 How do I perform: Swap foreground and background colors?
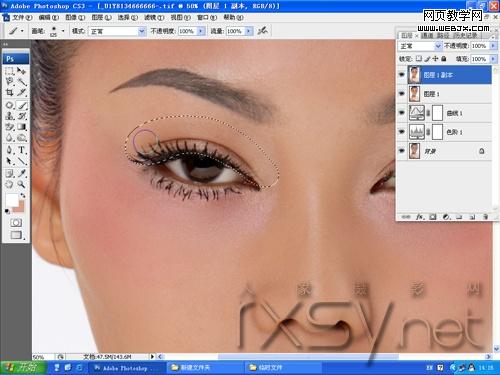(x=23, y=195)
